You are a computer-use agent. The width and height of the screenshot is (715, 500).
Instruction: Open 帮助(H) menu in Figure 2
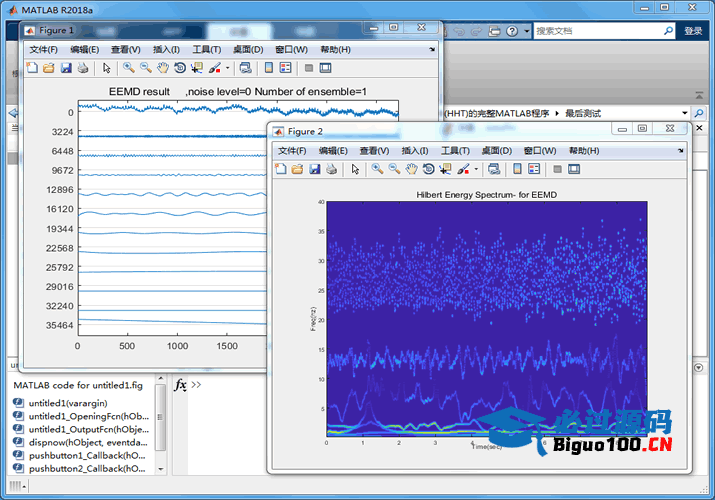point(584,150)
